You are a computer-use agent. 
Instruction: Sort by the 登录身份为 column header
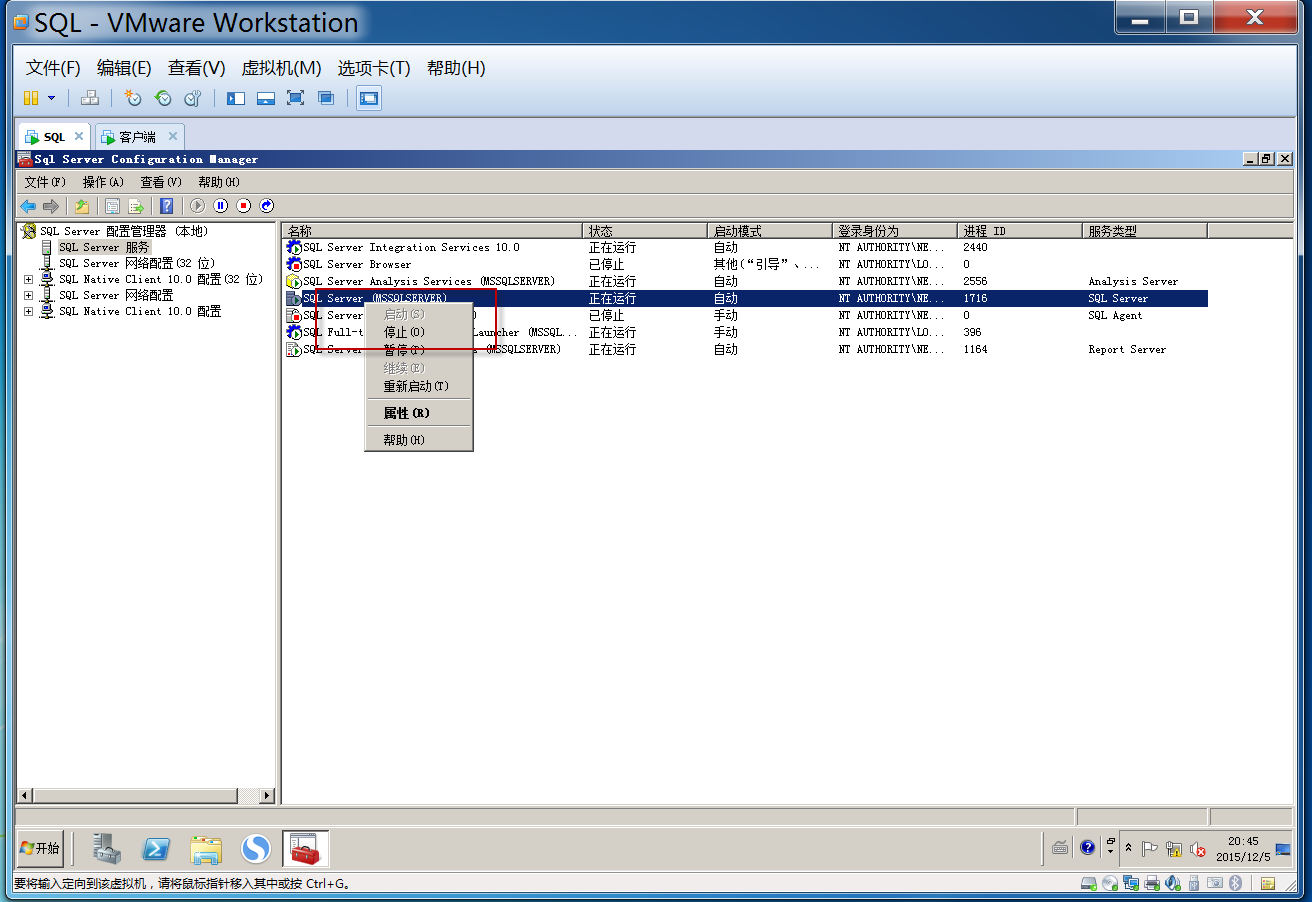tap(895, 231)
